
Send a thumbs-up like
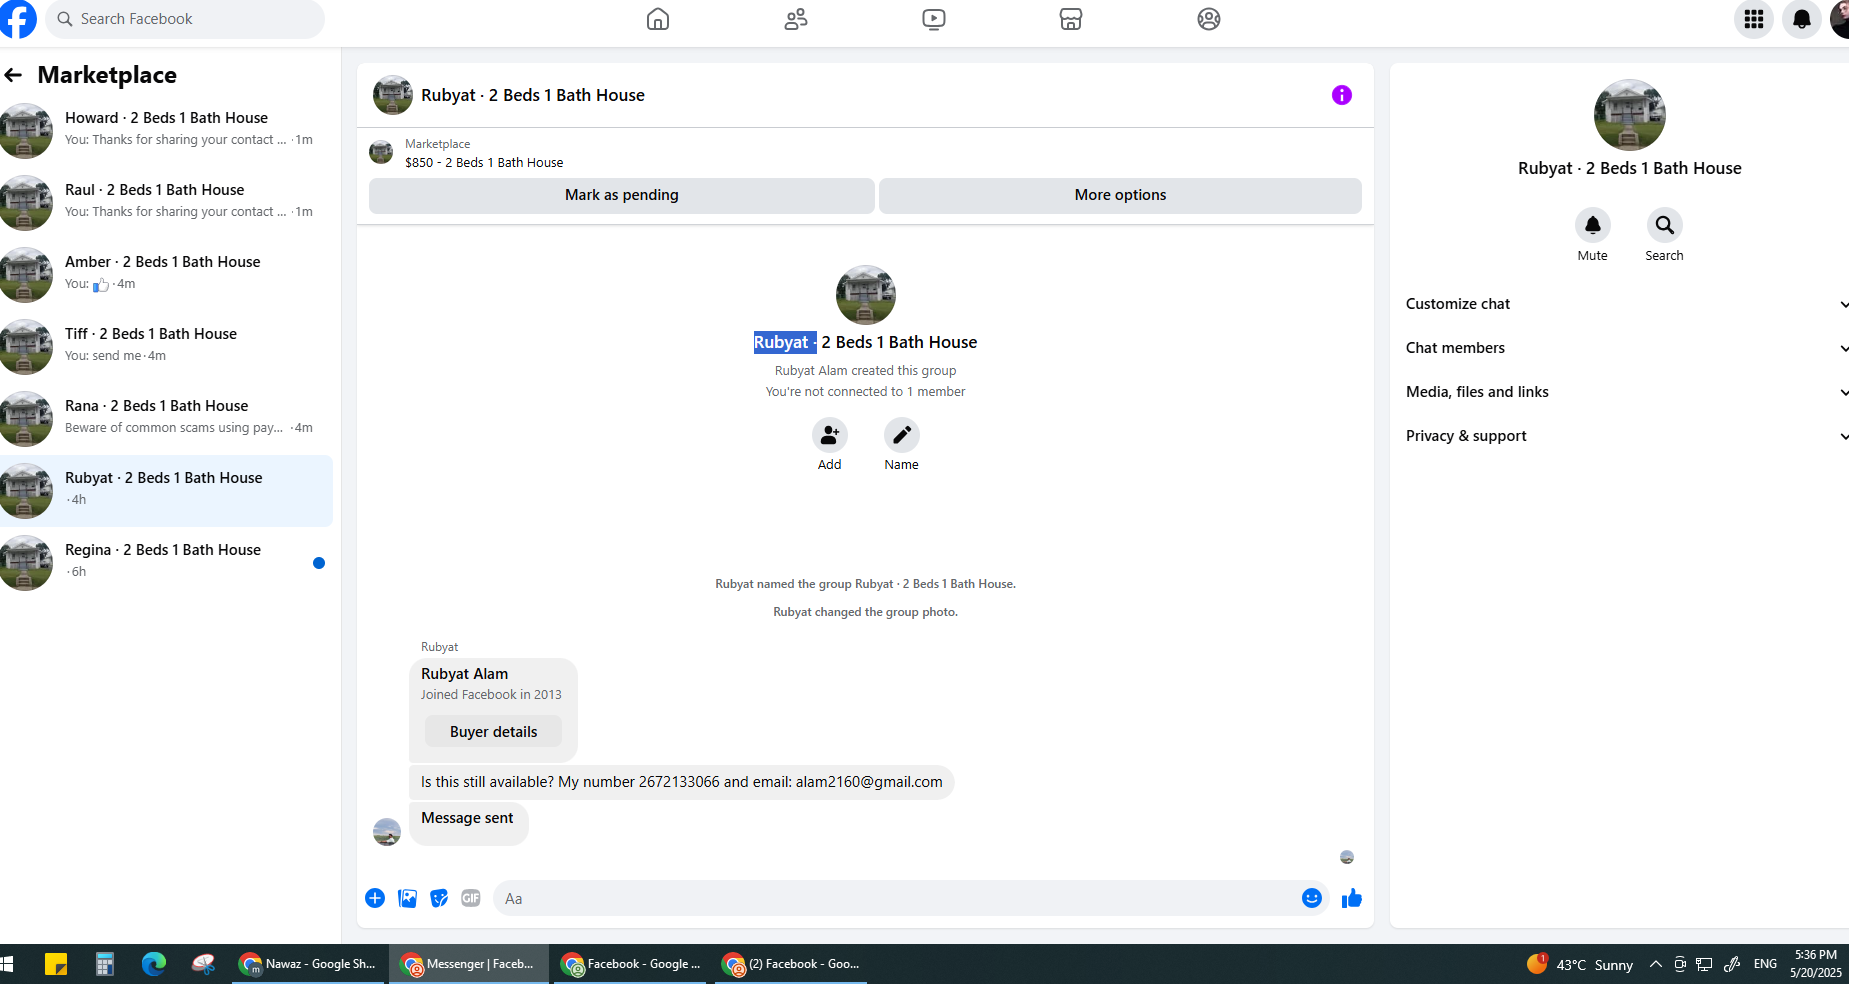pos(1352,898)
